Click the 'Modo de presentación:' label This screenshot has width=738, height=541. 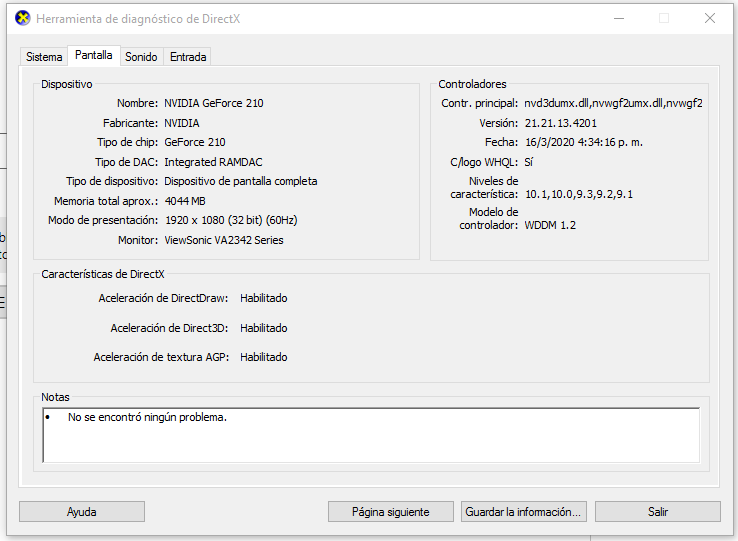pos(103,220)
